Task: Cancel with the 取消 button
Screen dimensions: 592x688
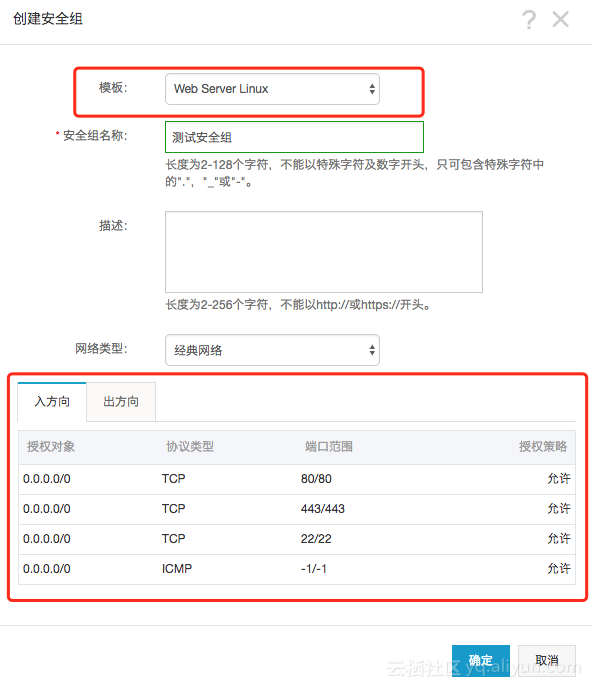Action: pyautogui.click(x=547, y=660)
